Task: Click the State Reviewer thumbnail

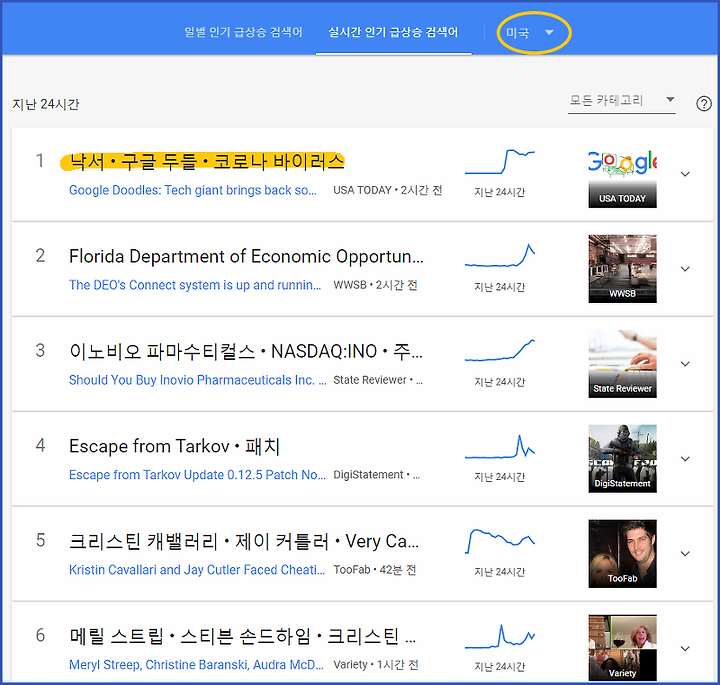Action: 622,364
